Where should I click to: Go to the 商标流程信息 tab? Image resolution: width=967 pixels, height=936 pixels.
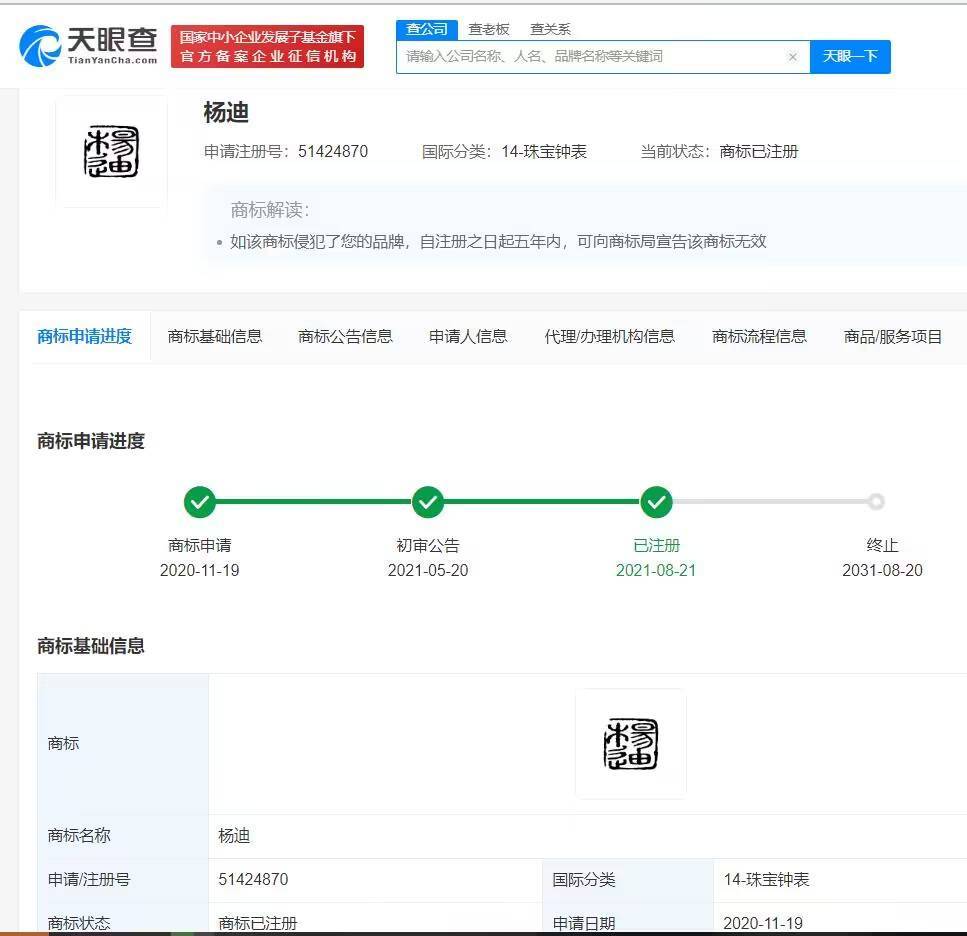pyautogui.click(x=759, y=336)
